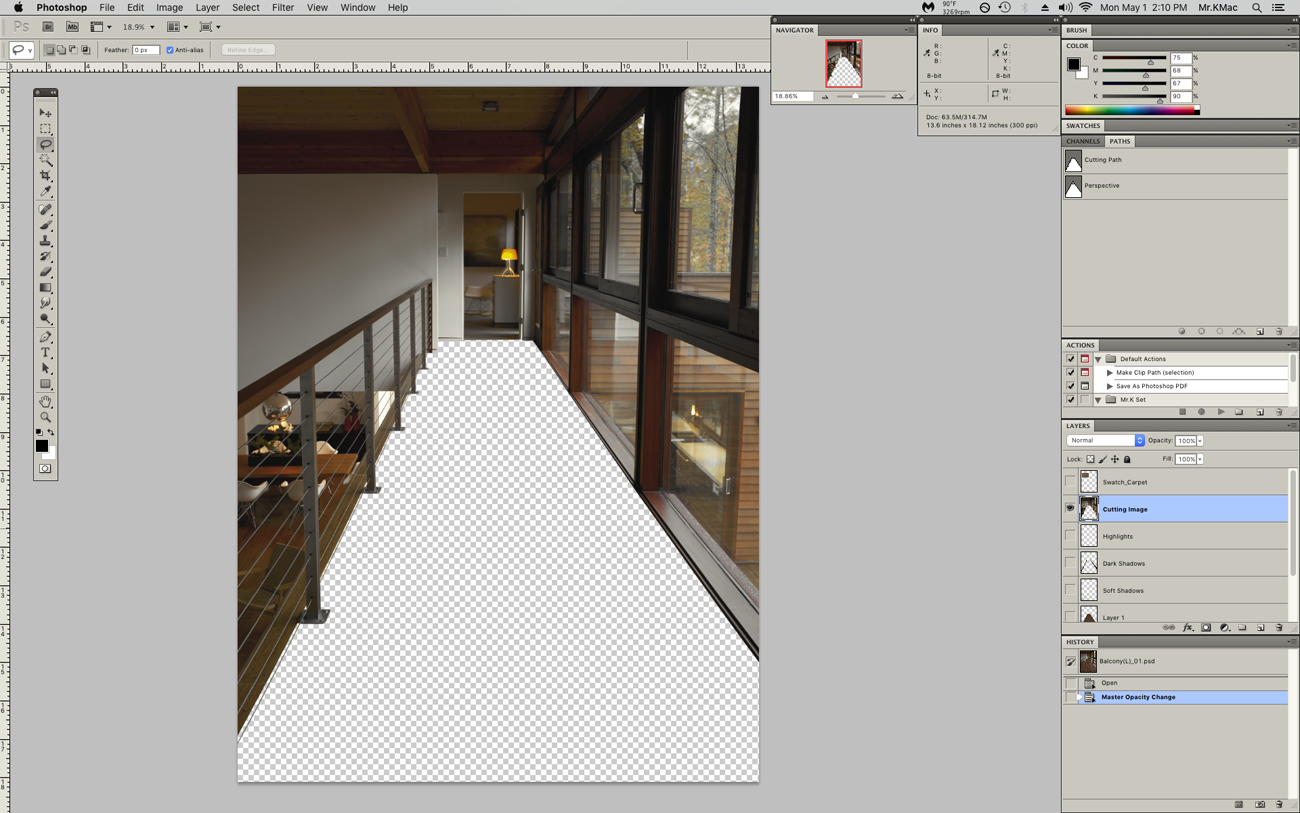Select the Clone Stamp tool
Screen dimensions: 1300x813
[x=45, y=241]
